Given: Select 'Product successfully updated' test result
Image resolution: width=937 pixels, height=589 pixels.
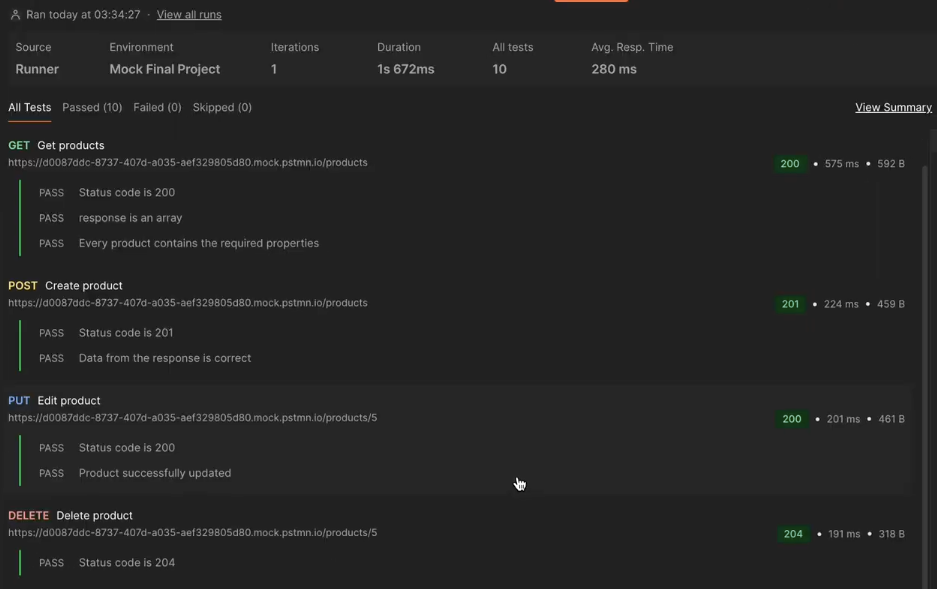Looking at the screenshot, I should tap(155, 473).
